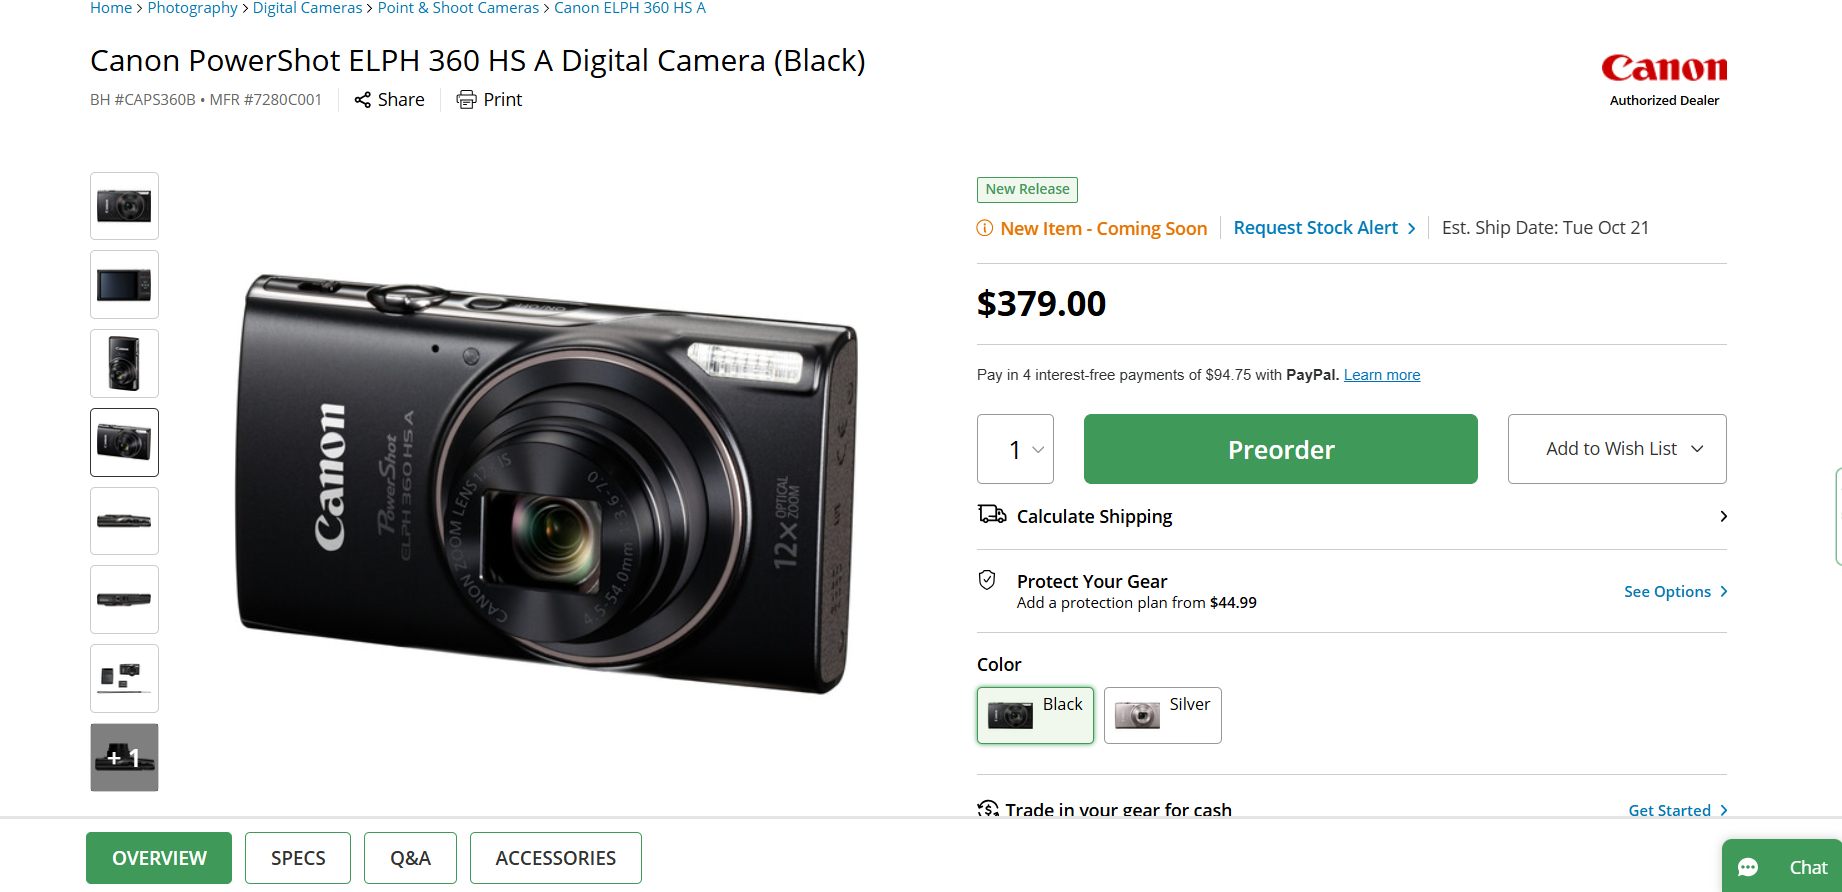Select the Silver color option
The height and width of the screenshot is (892, 1842).
1162,715
